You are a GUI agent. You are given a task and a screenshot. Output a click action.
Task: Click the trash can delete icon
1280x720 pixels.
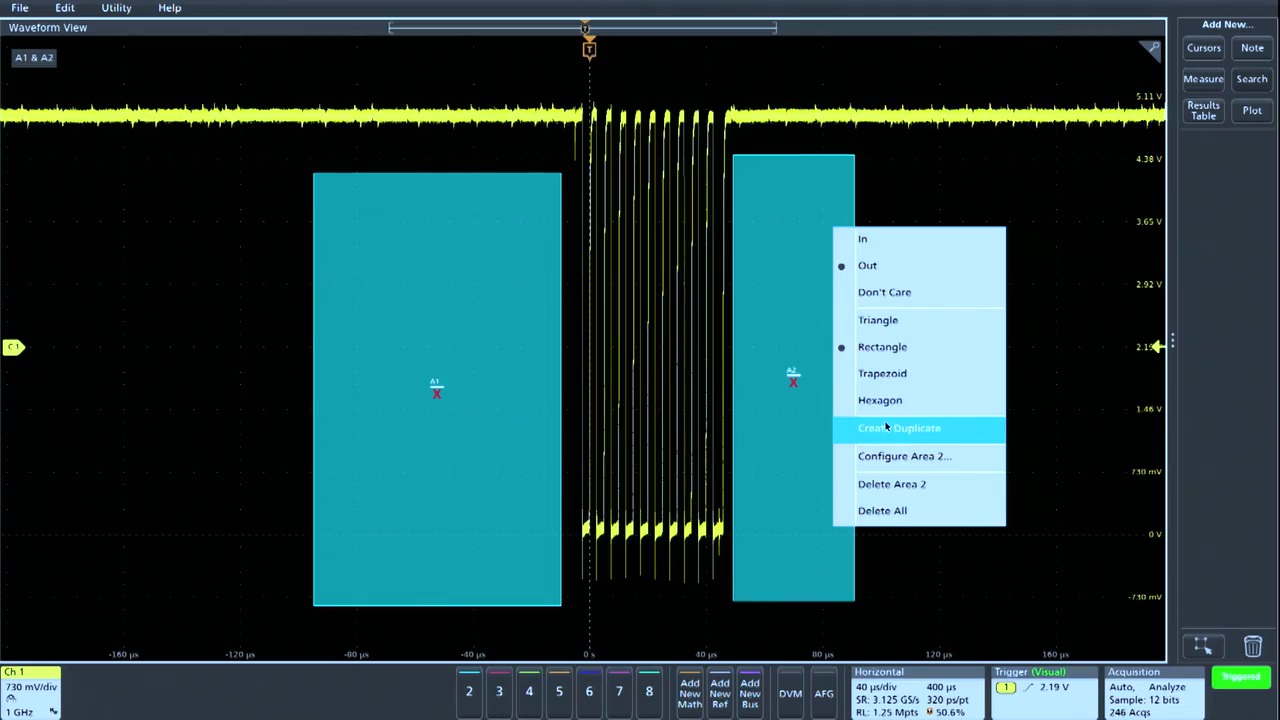click(1252, 647)
